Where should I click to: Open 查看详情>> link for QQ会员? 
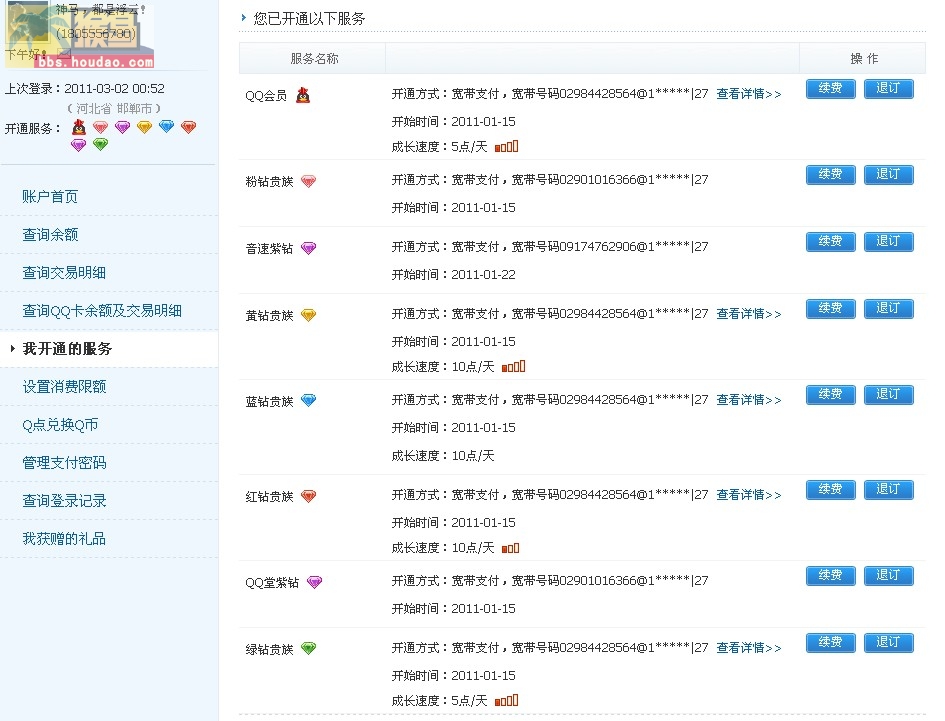[749, 94]
